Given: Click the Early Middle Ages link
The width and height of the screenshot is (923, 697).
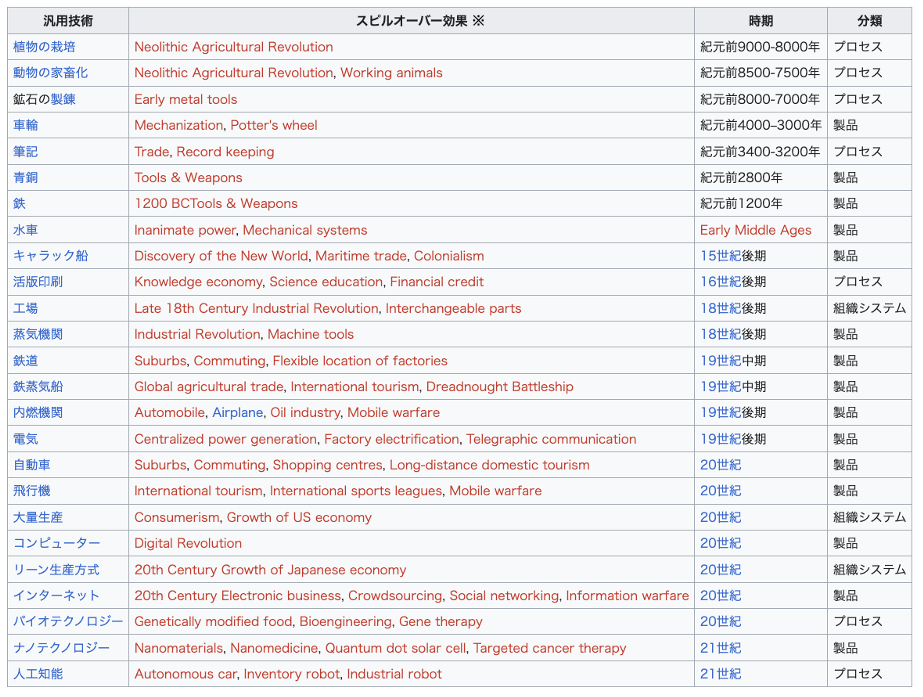Looking at the screenshot, I should point(755,230).
